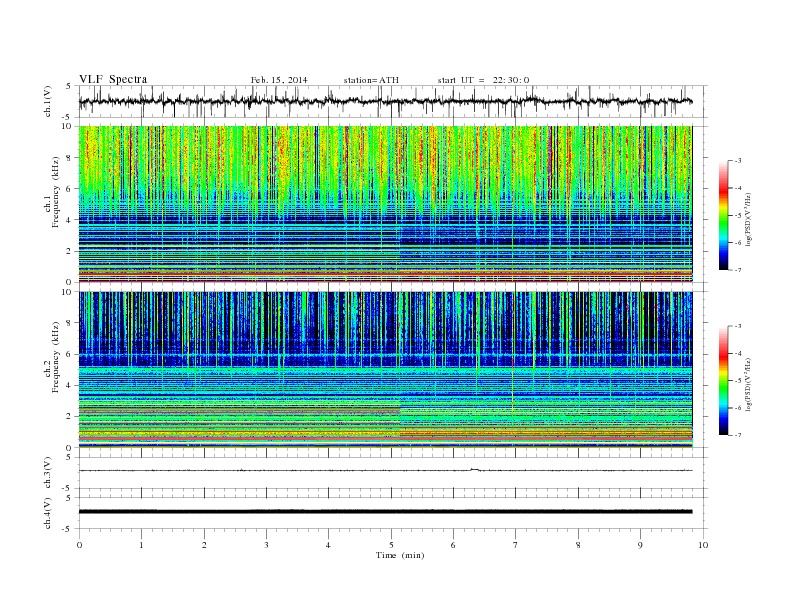This screenshot has width=792, height=612.
Task: Click the ch.1 'Frequency (kHz)' axis label
Action: click(56, 192)
